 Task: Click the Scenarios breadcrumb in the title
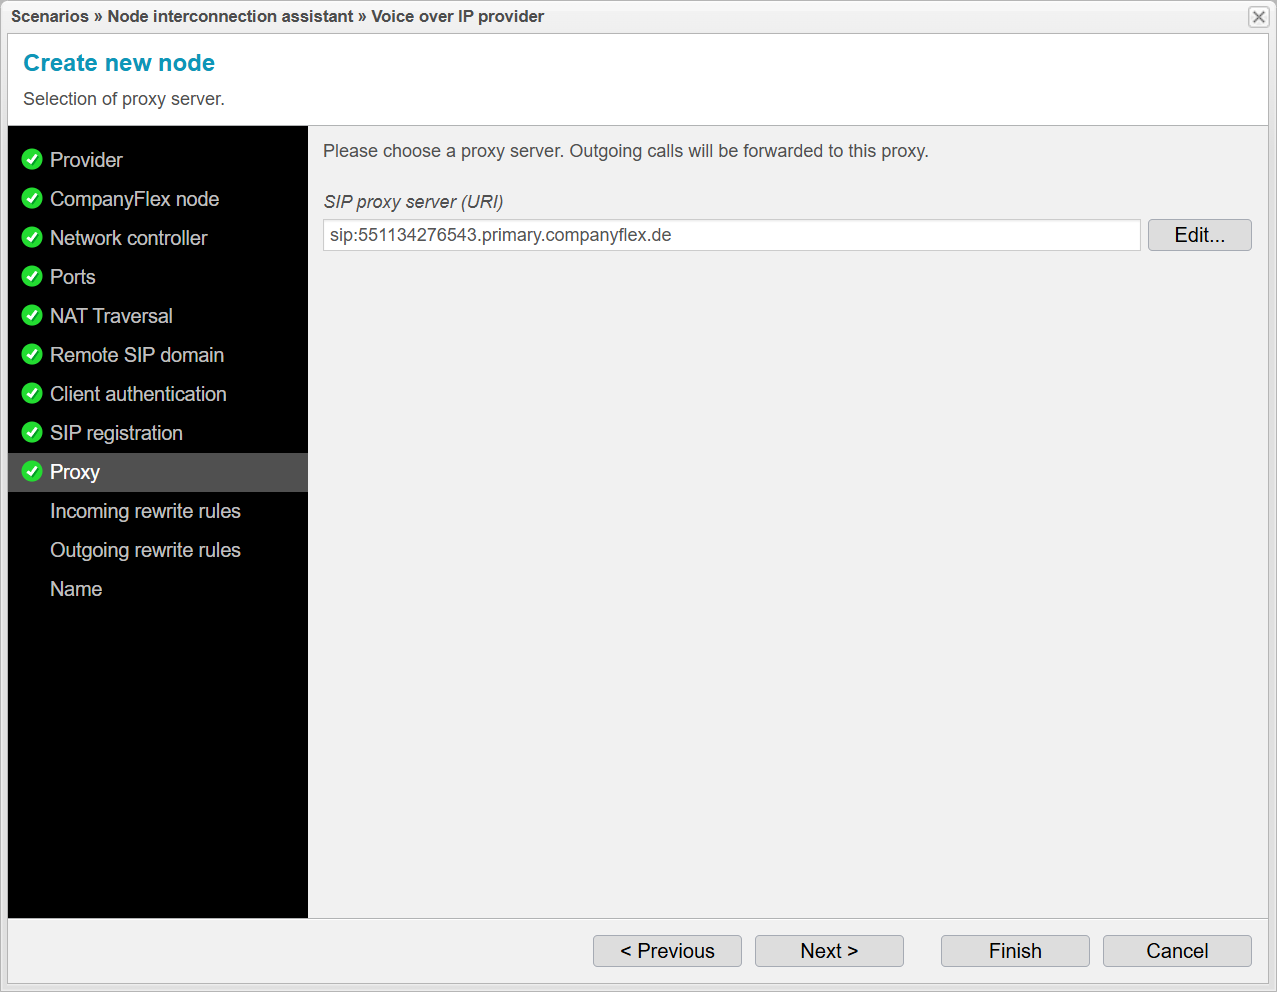pos(50,16)
